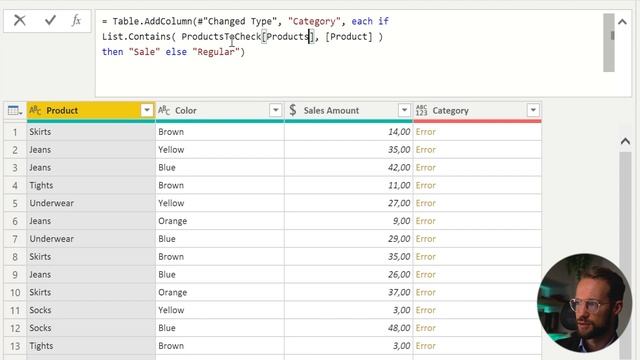Select Underwear cell in row 7

[91, 239]
